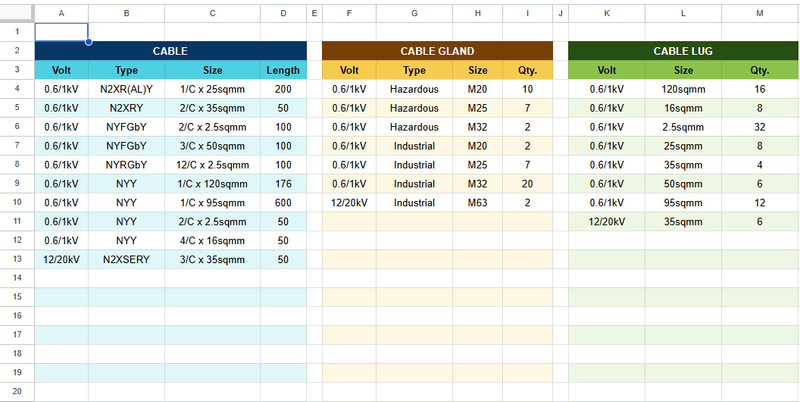Select lug size 95sqmm cell
Viewport: 800px width, 402px height.
pyautogui.click(x=683, y=203)
